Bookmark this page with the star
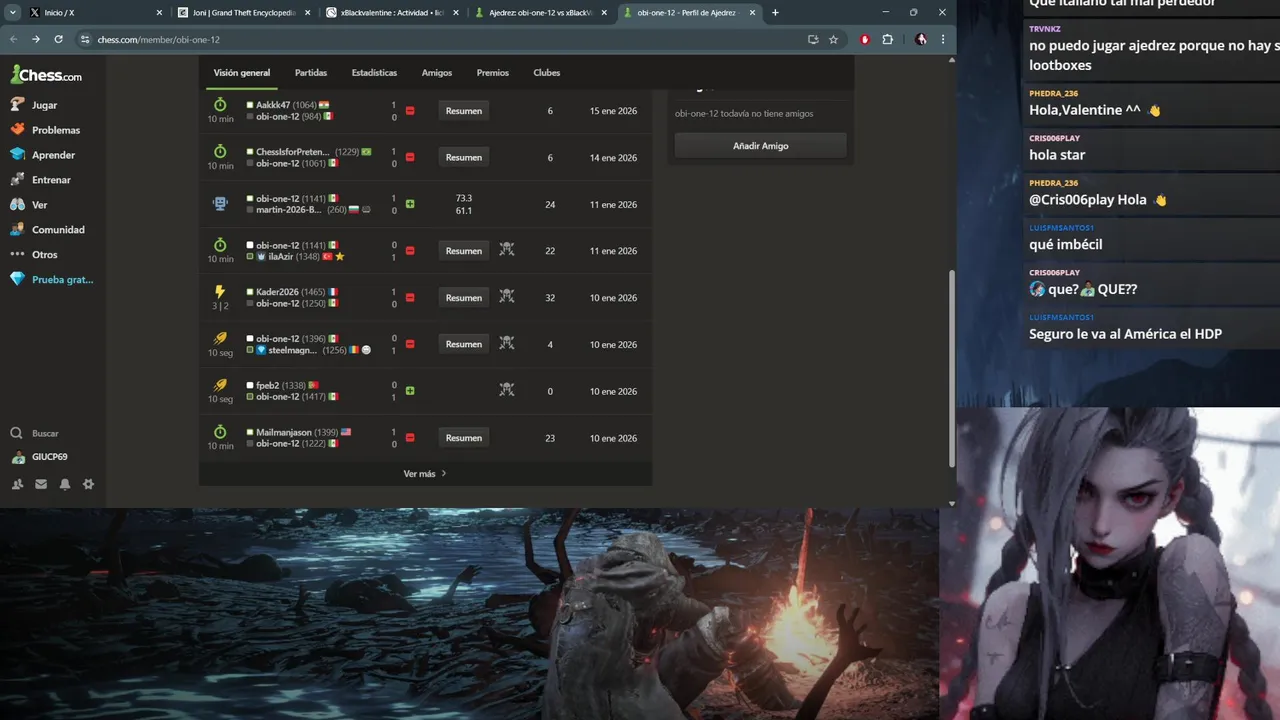 833,39
